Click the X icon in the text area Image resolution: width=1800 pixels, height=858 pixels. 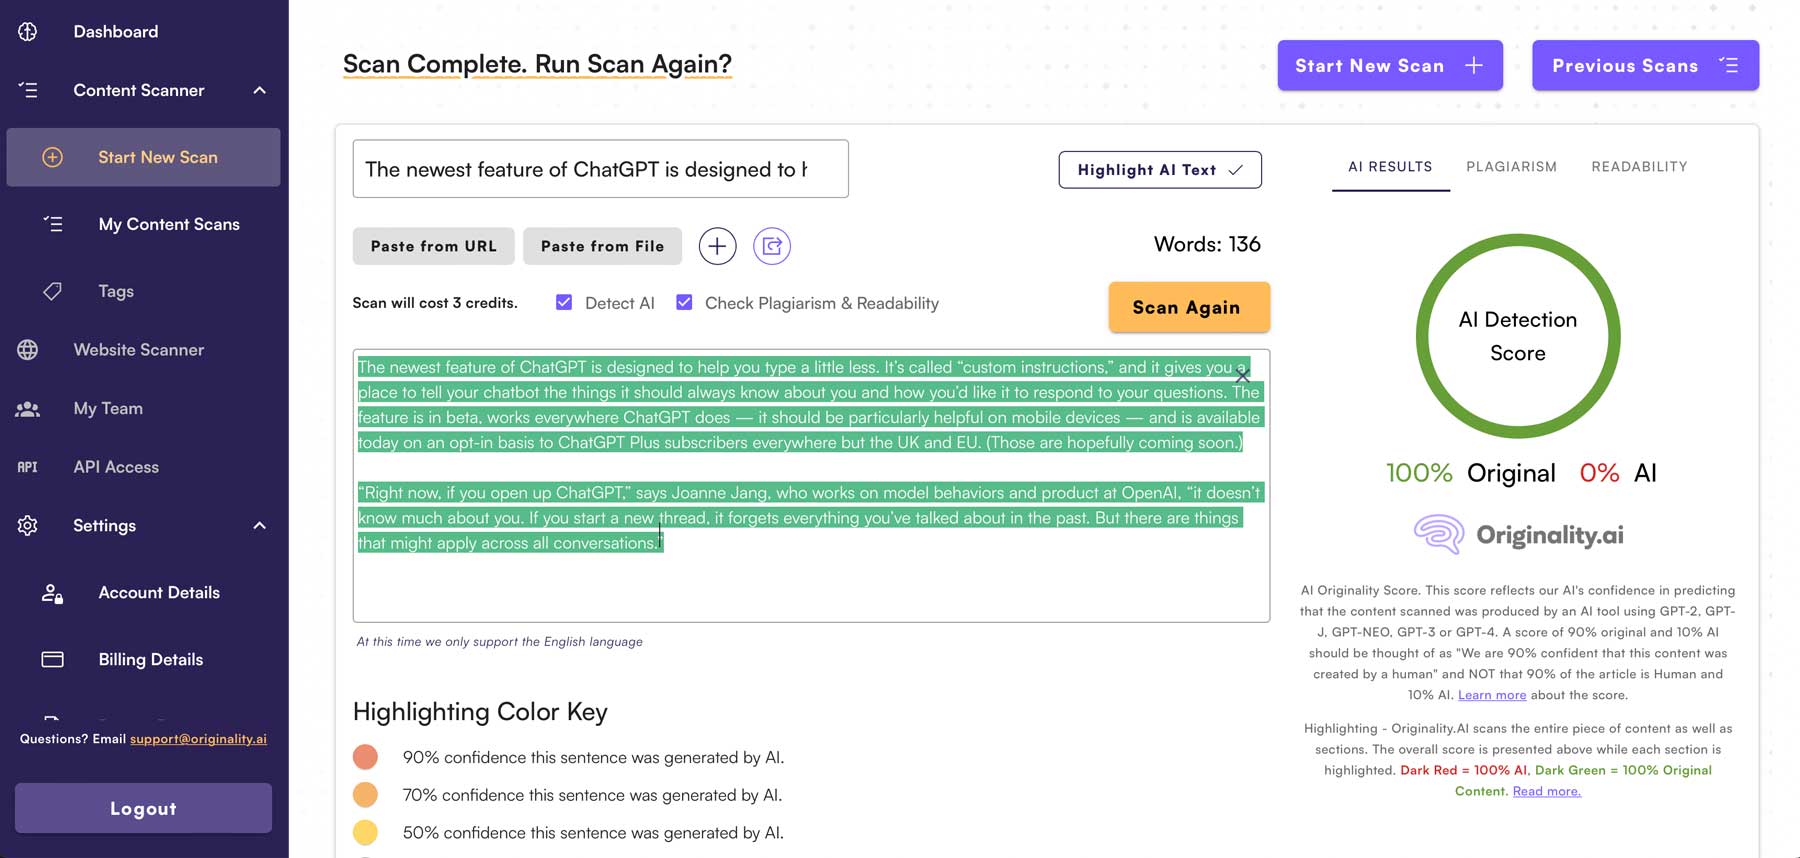pos(1242,376)
